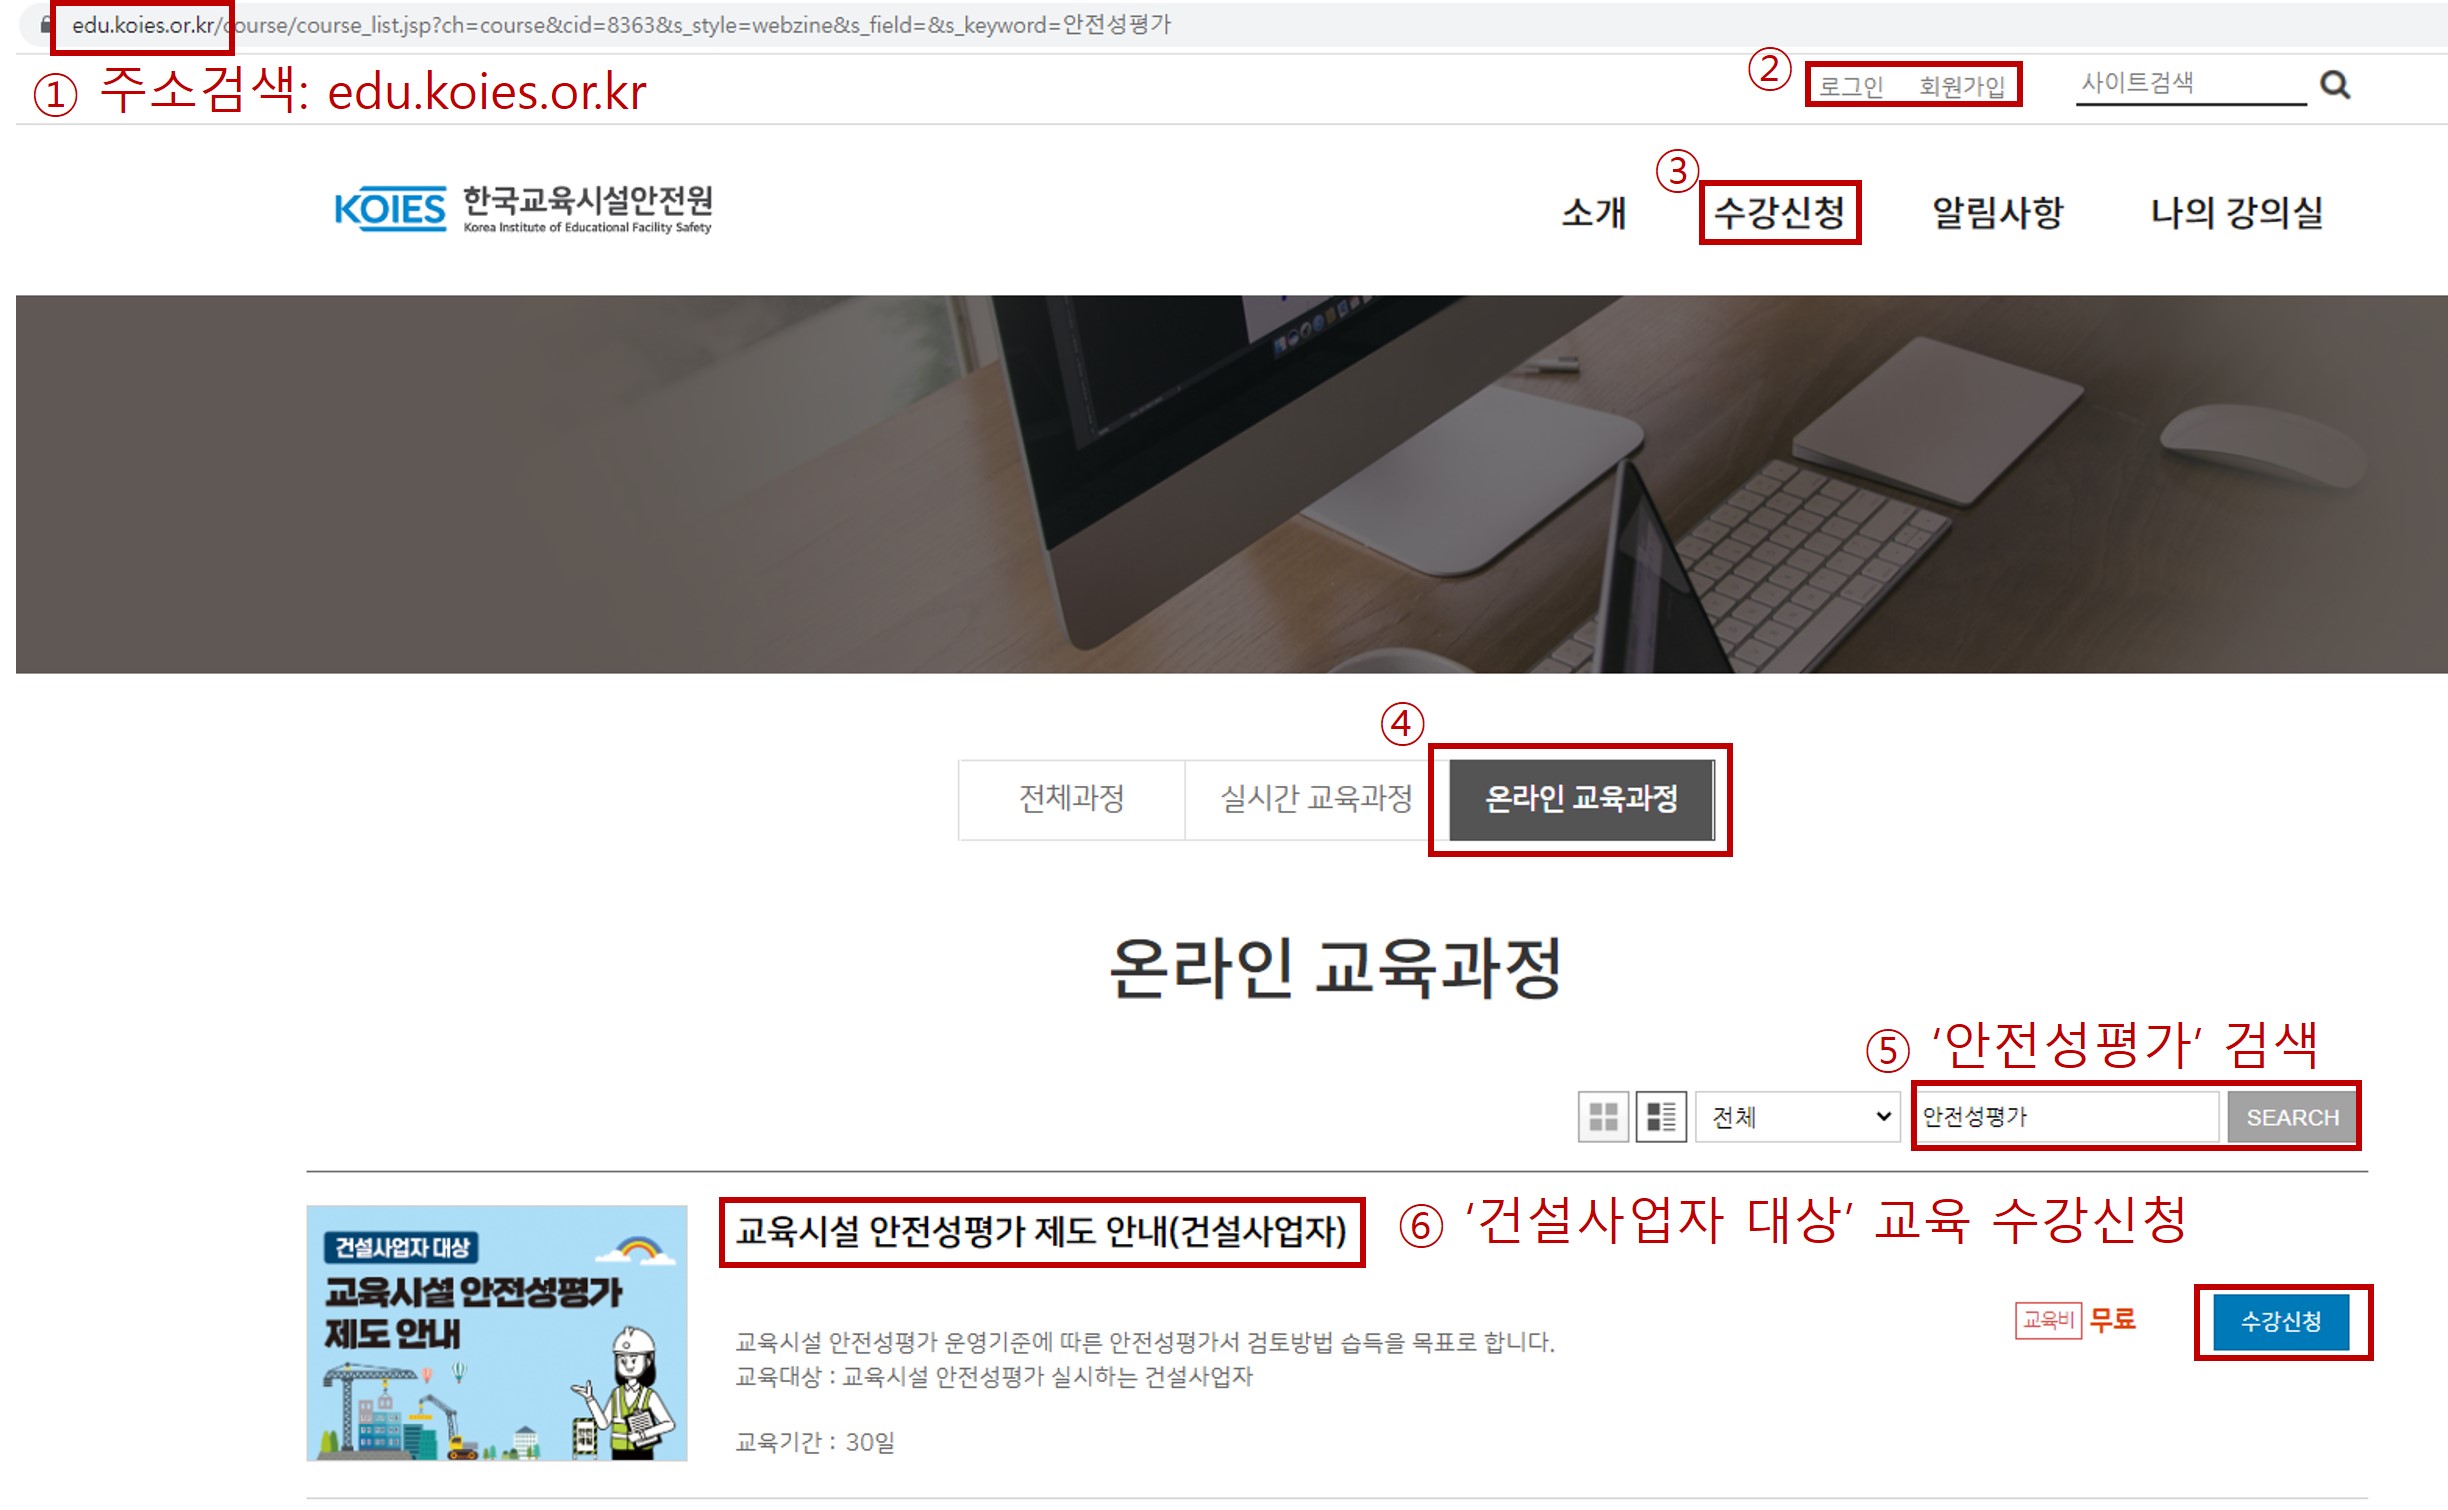
Task: Switch to webzine list view icon
Action: click(1661, 1116)
